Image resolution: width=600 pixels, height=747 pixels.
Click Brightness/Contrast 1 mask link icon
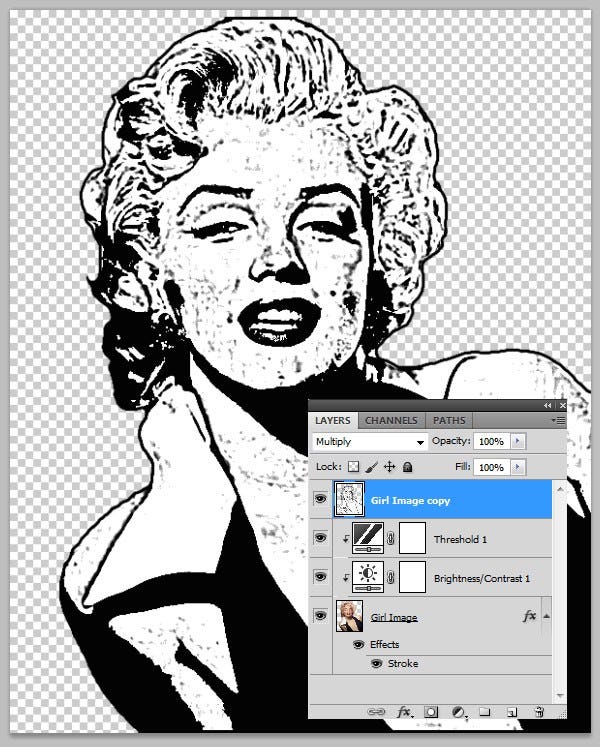(391, 578)
